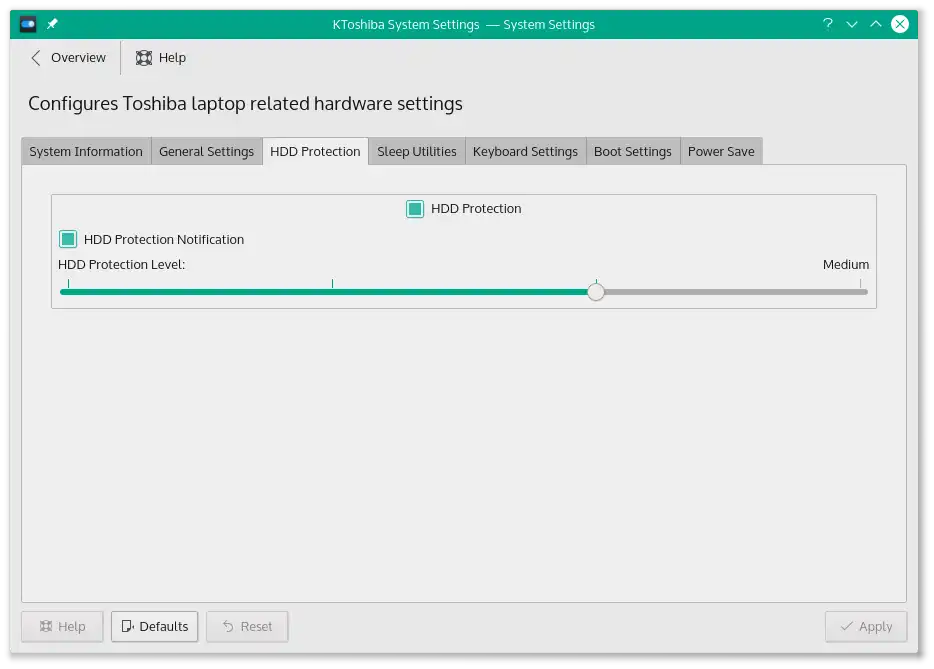
Task: Minimize window with down chevron
Action: pyautogui.click(x=852, y=24)
